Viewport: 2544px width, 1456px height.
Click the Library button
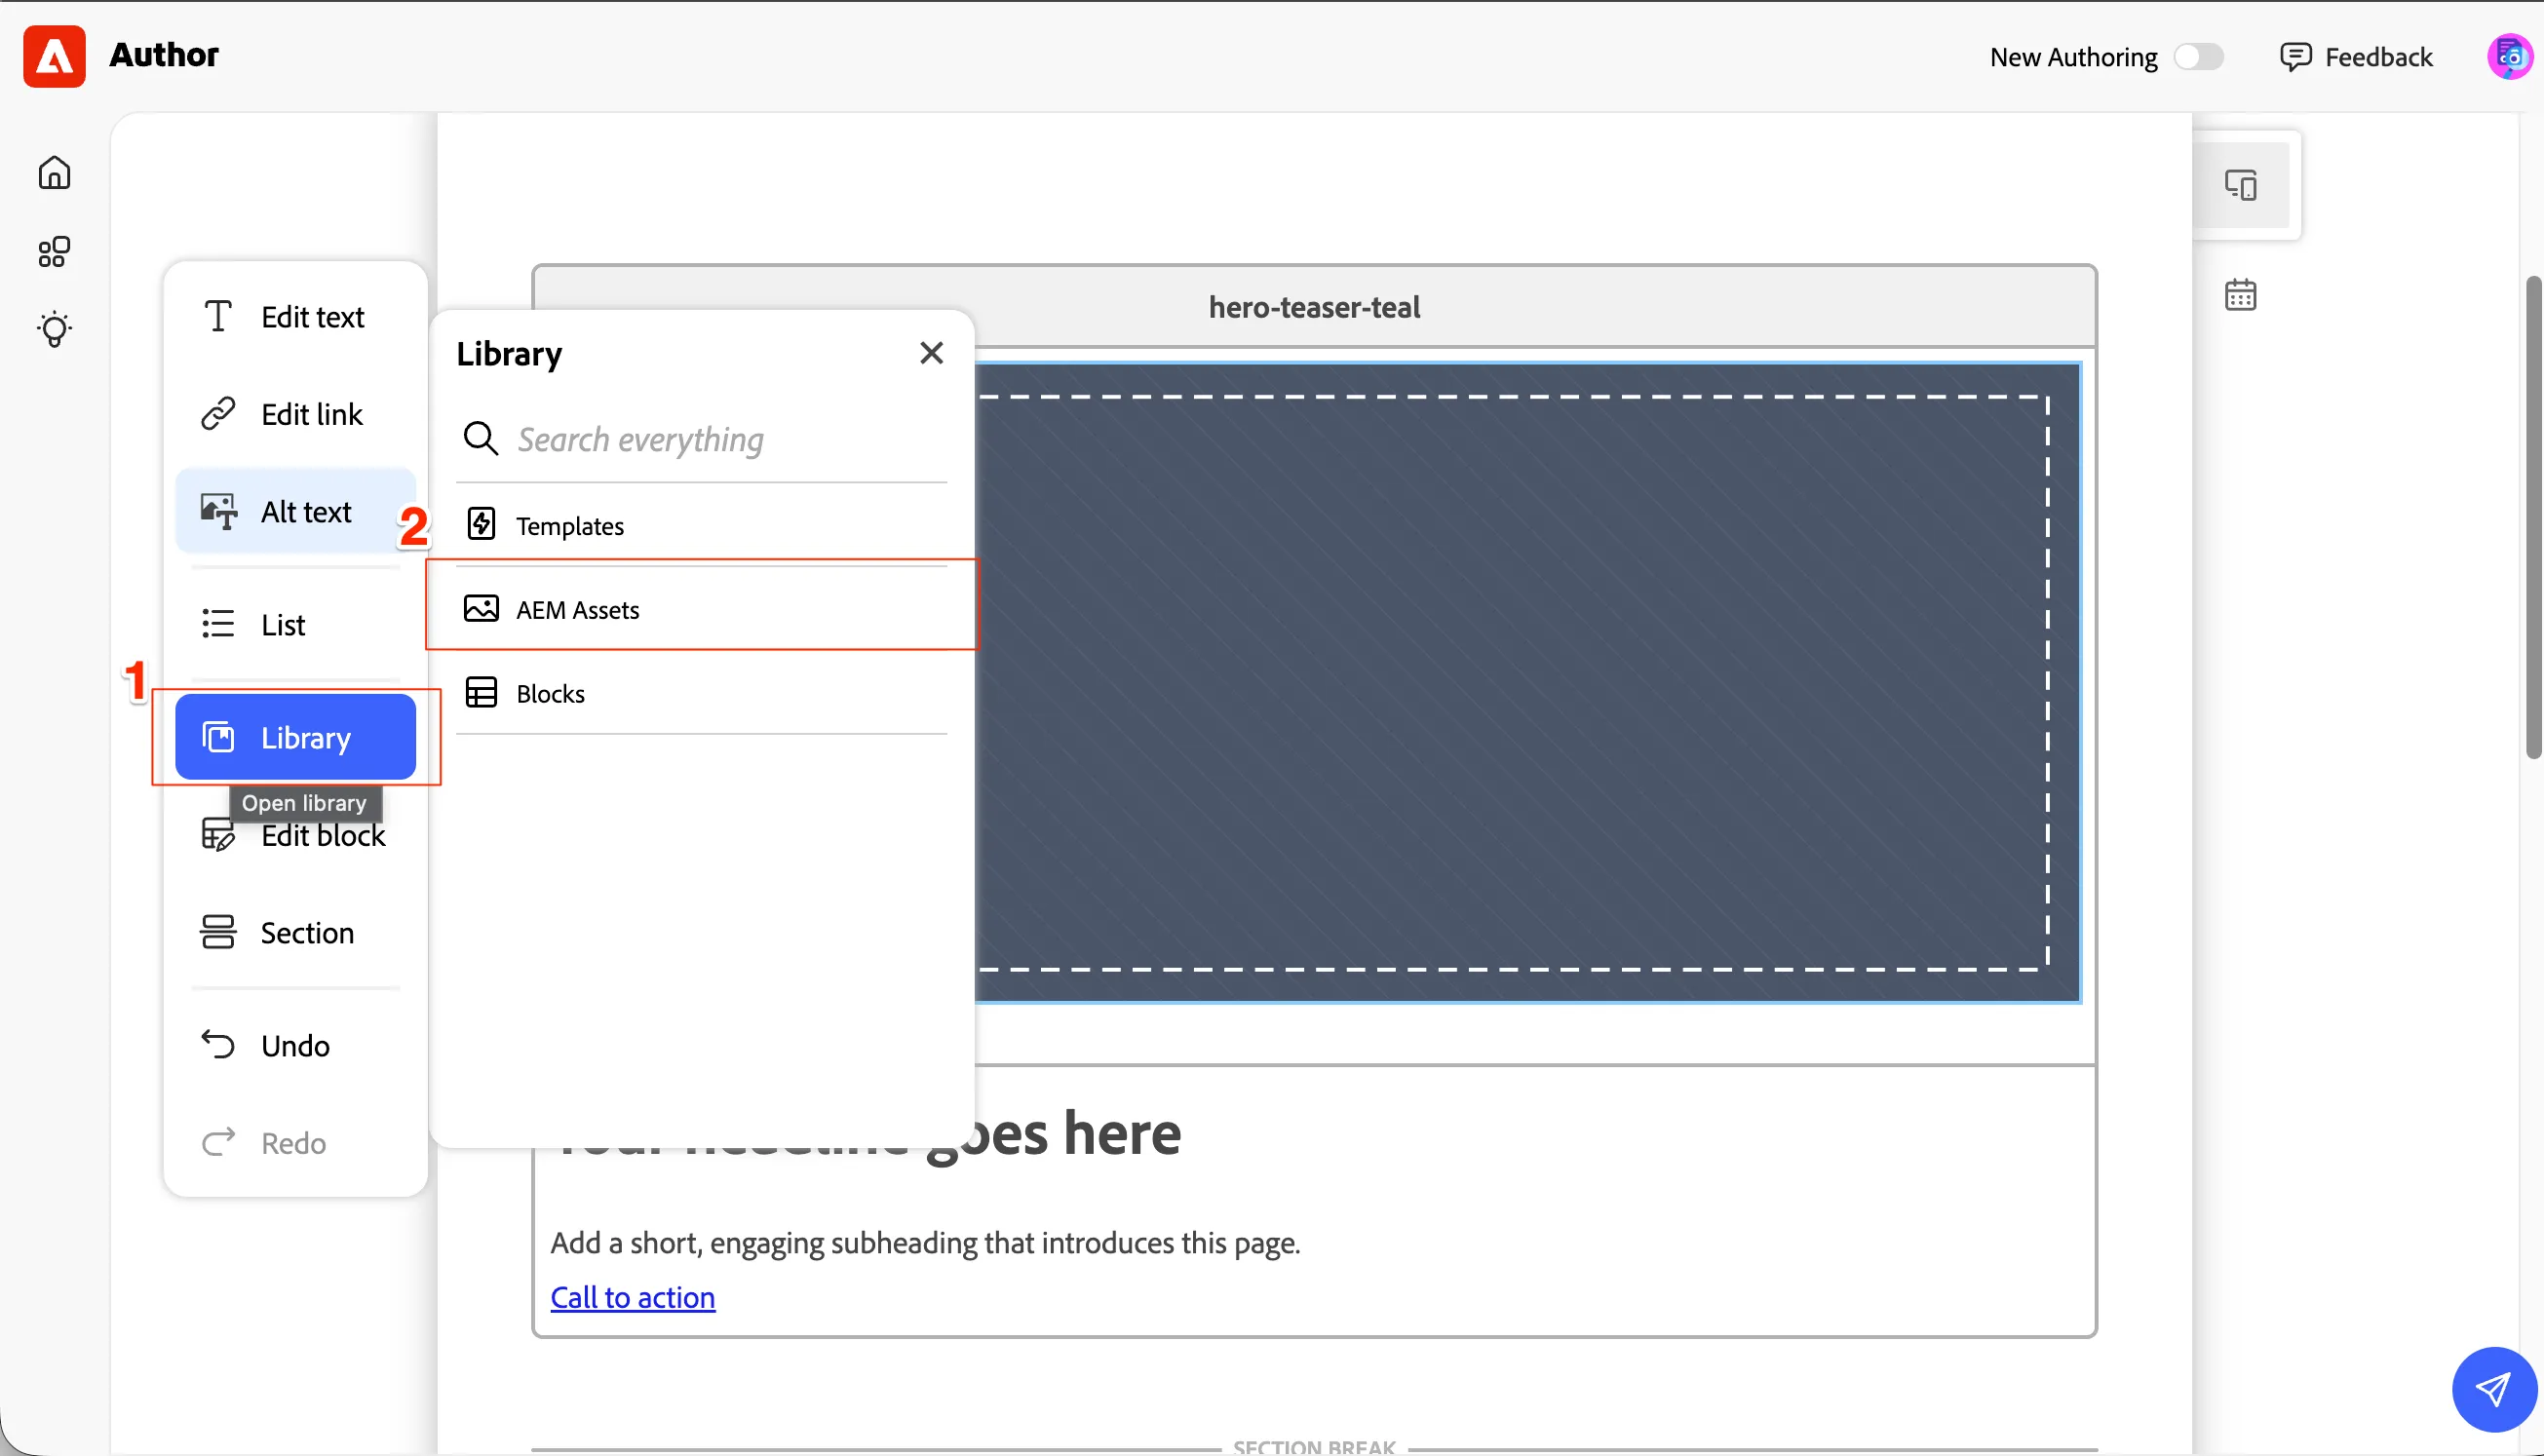pyautogui.click(x=295, y=737)
